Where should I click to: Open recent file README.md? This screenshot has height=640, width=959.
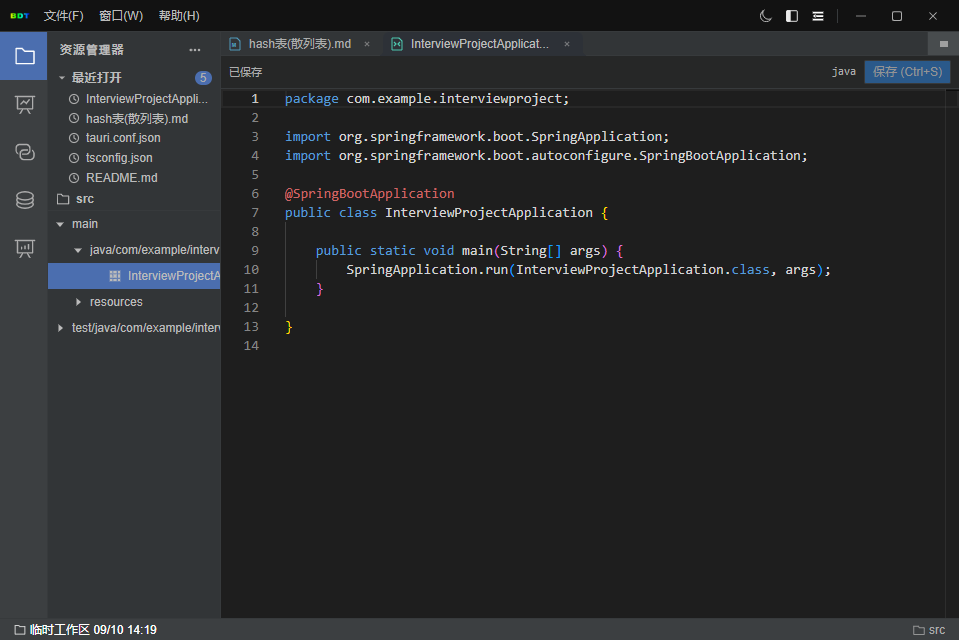coord(122,177)
